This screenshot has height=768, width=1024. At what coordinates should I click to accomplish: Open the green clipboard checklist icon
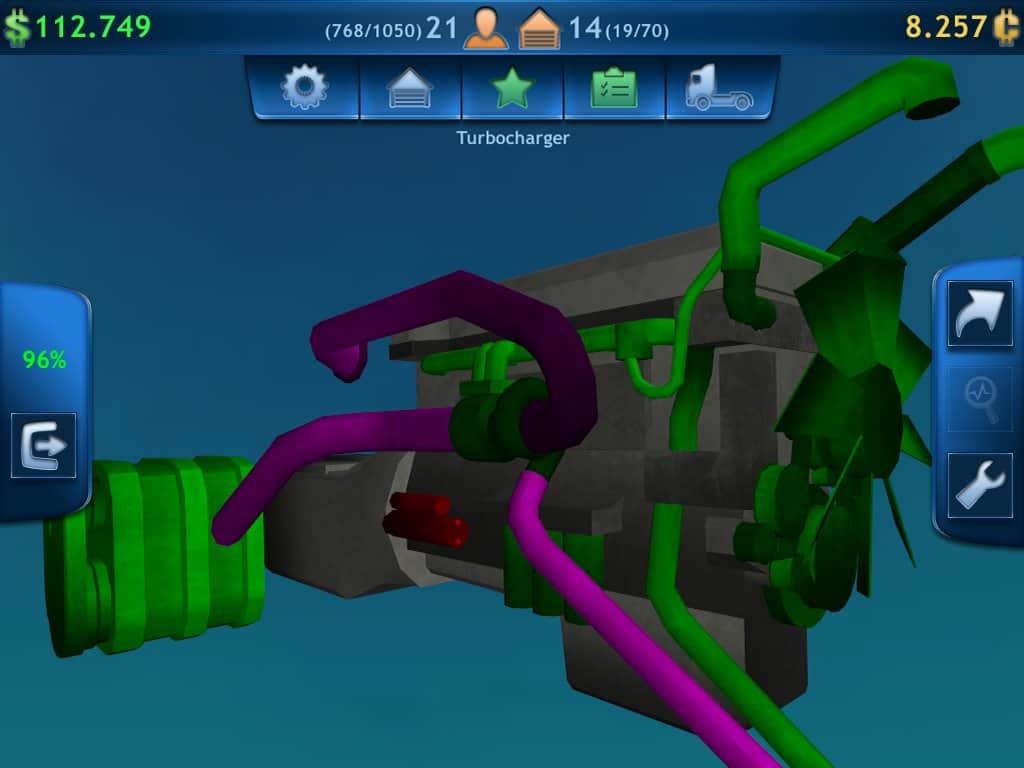(x=614, y=88)
